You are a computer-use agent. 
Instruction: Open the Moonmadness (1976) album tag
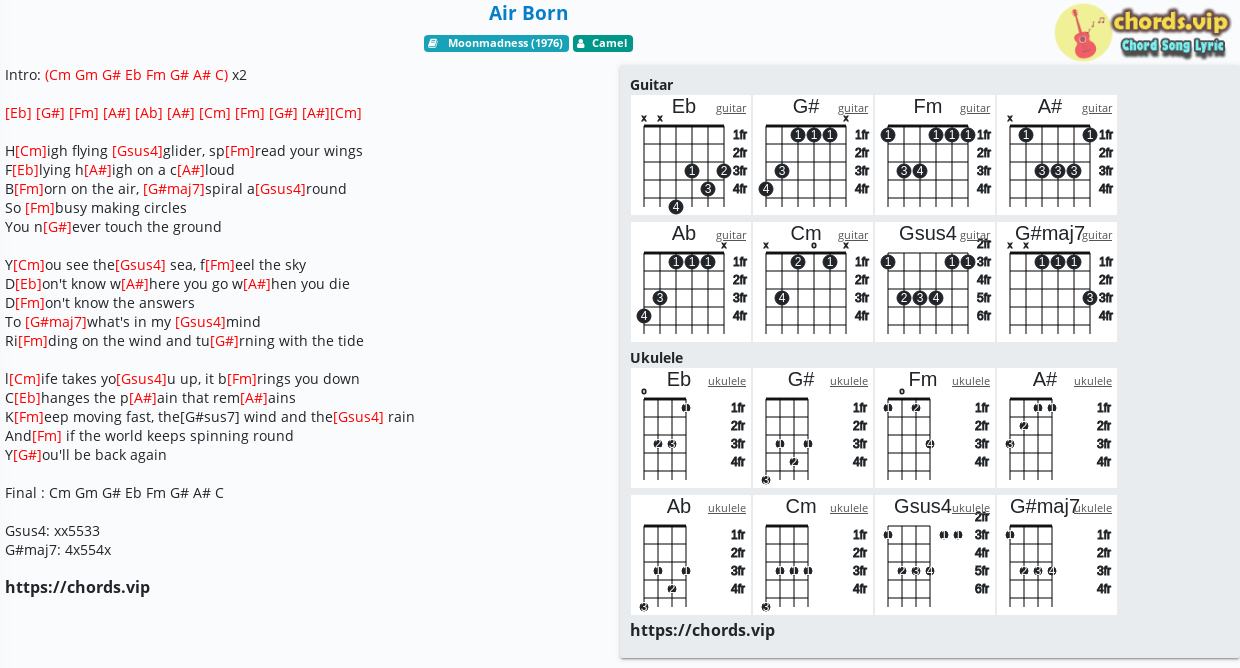(x=496, y=43)
